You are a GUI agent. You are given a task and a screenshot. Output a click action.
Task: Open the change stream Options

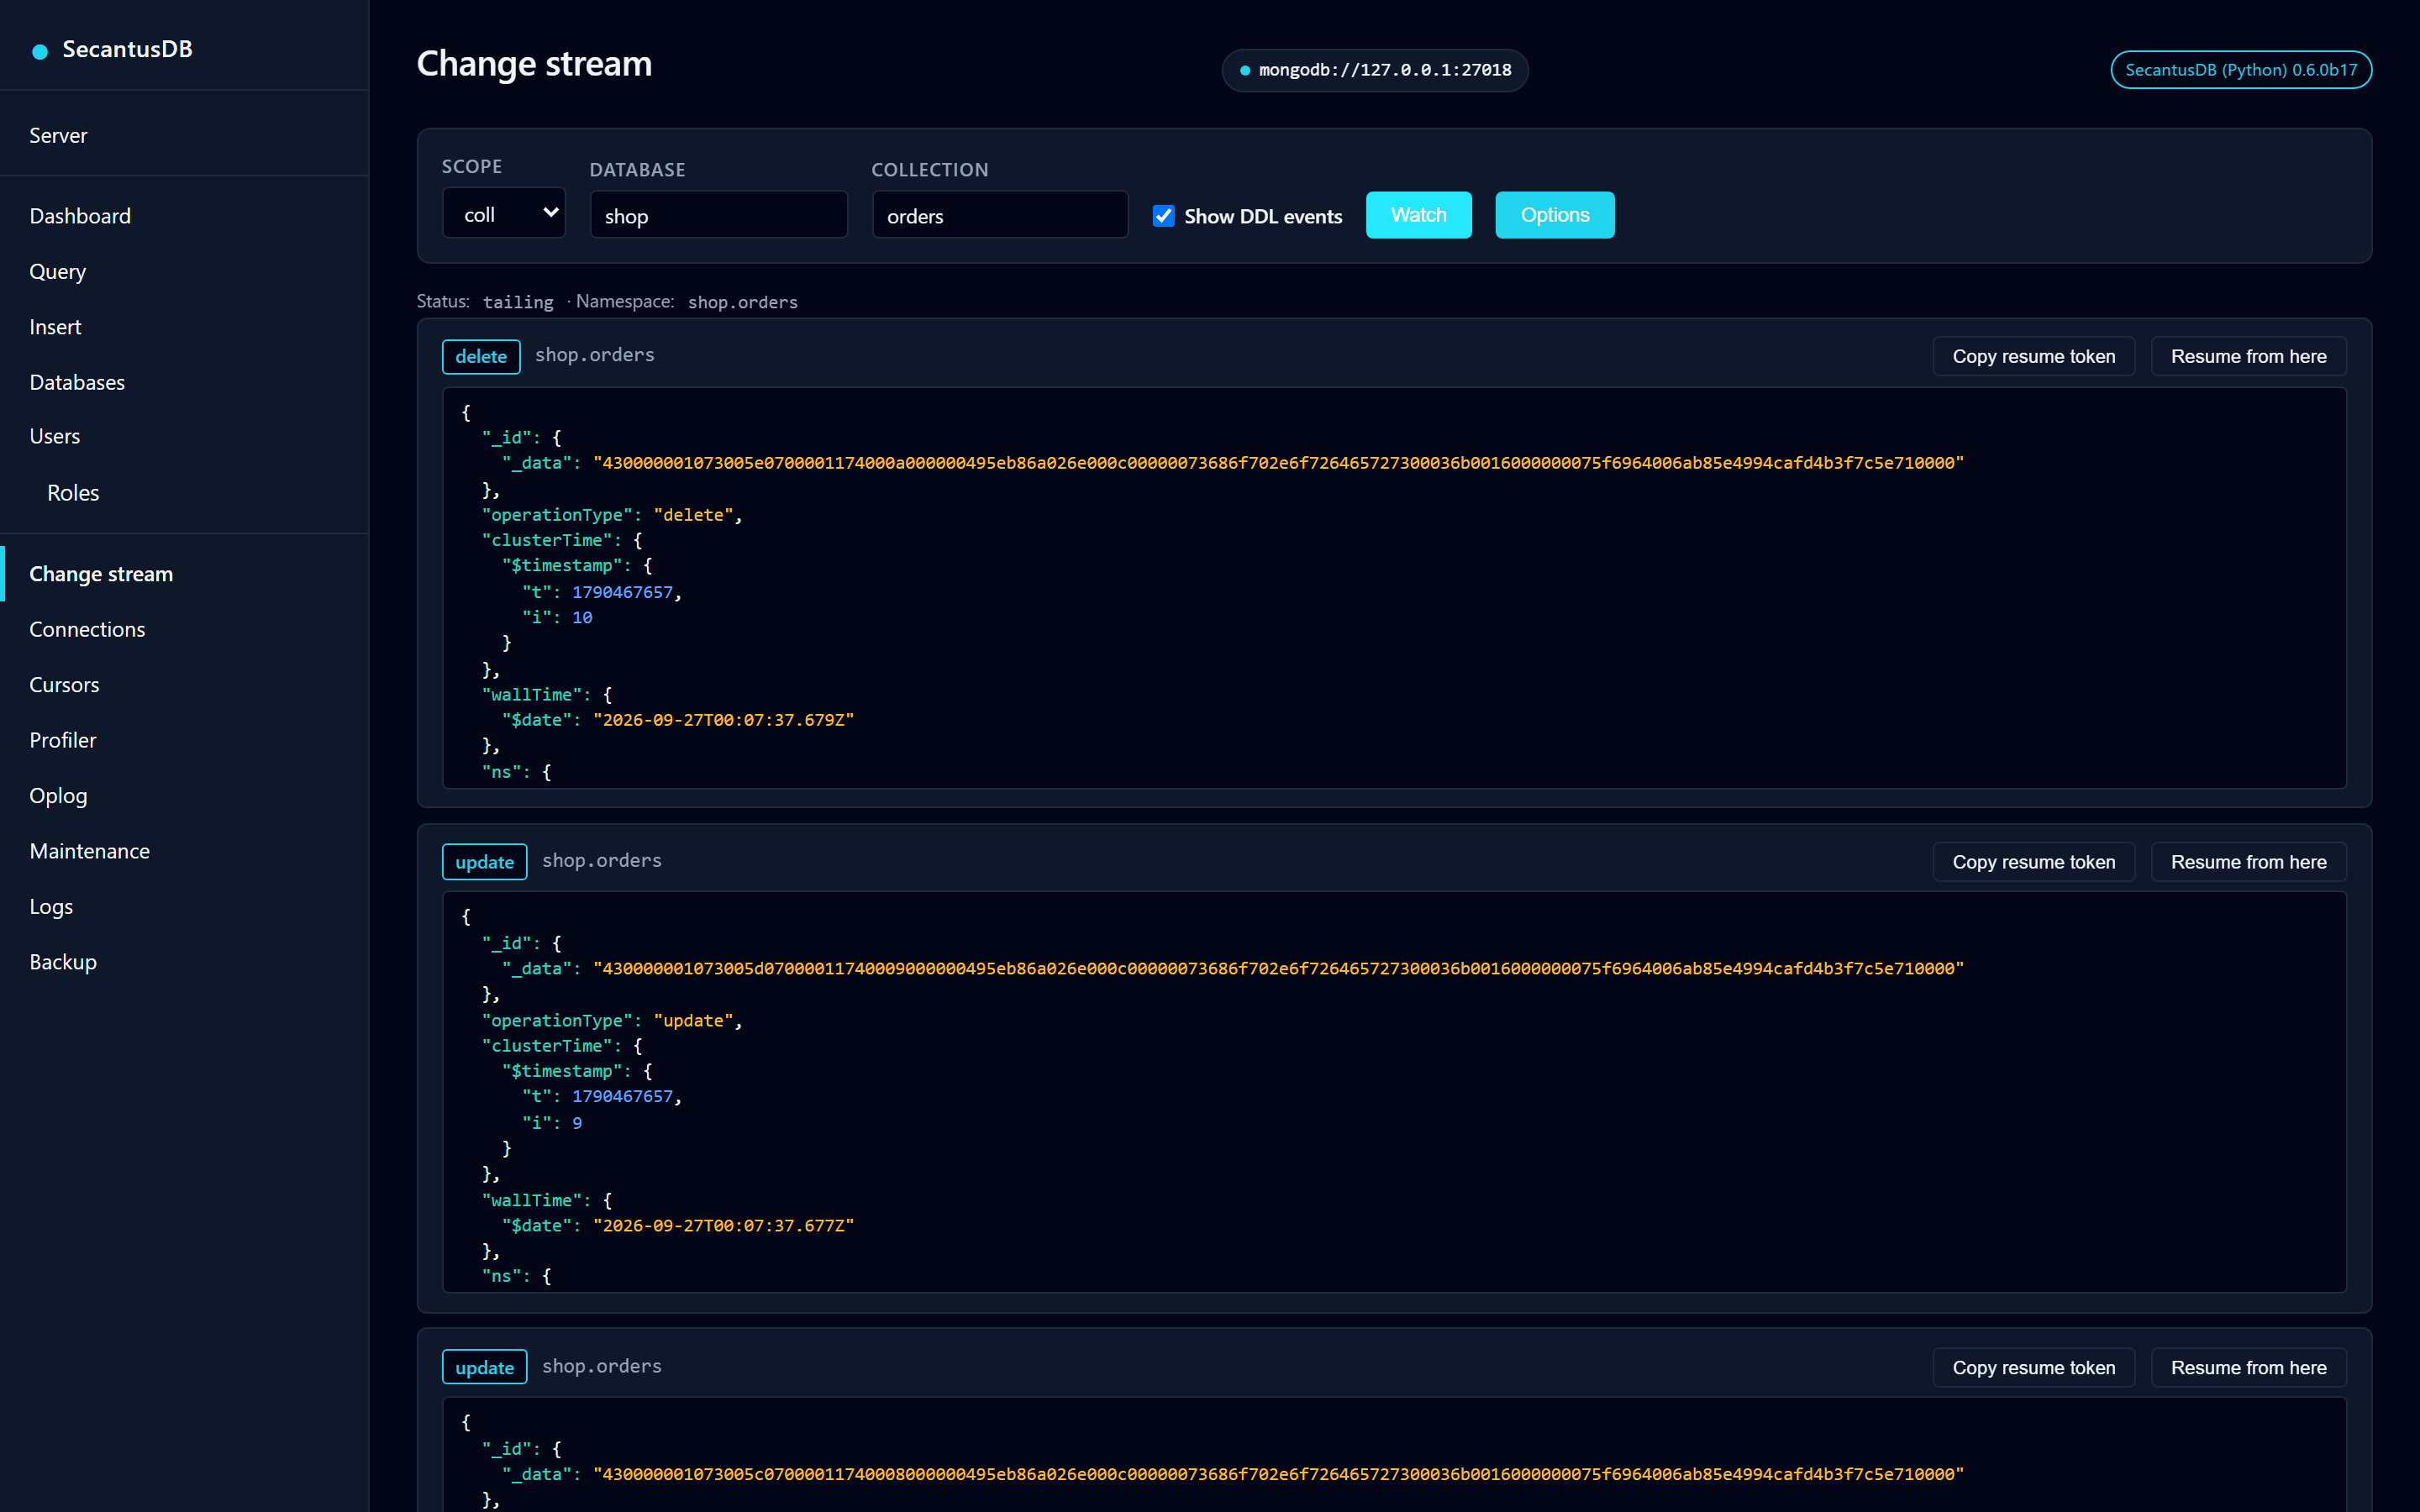[1554, 215]
